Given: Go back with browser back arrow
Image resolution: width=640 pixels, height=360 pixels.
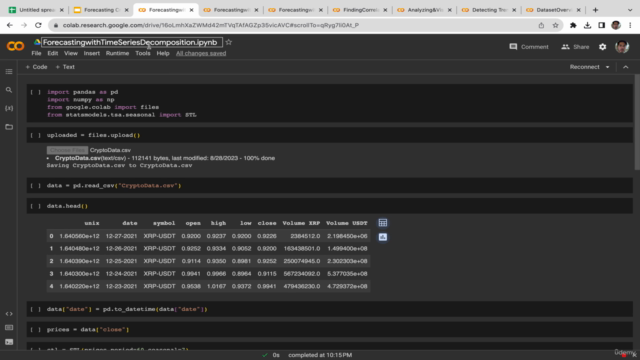Looking at the screenshot, I should click(10, 25).
